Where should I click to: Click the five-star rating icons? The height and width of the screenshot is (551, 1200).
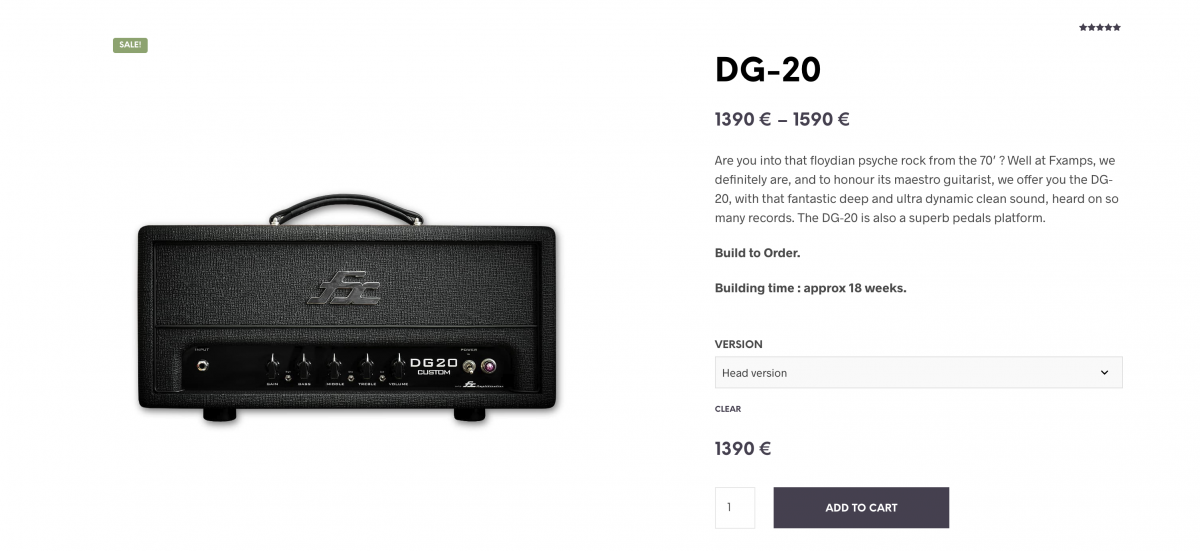pos(1100,27)
